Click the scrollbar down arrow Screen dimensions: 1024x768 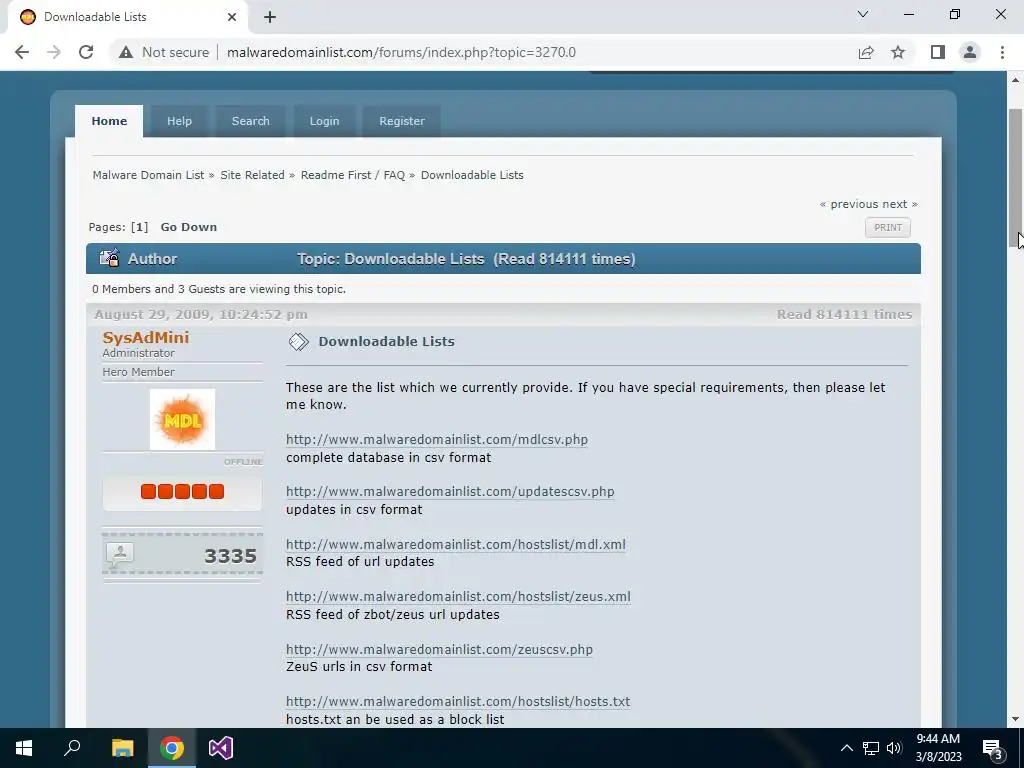(x=1016, y=719)
